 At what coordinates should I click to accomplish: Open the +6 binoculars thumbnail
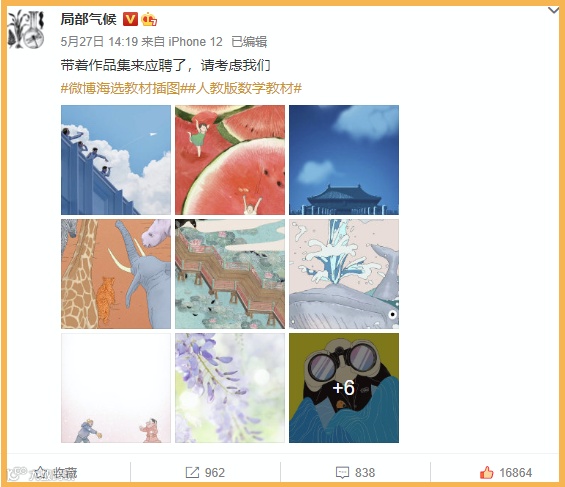[x=344, y=388]
